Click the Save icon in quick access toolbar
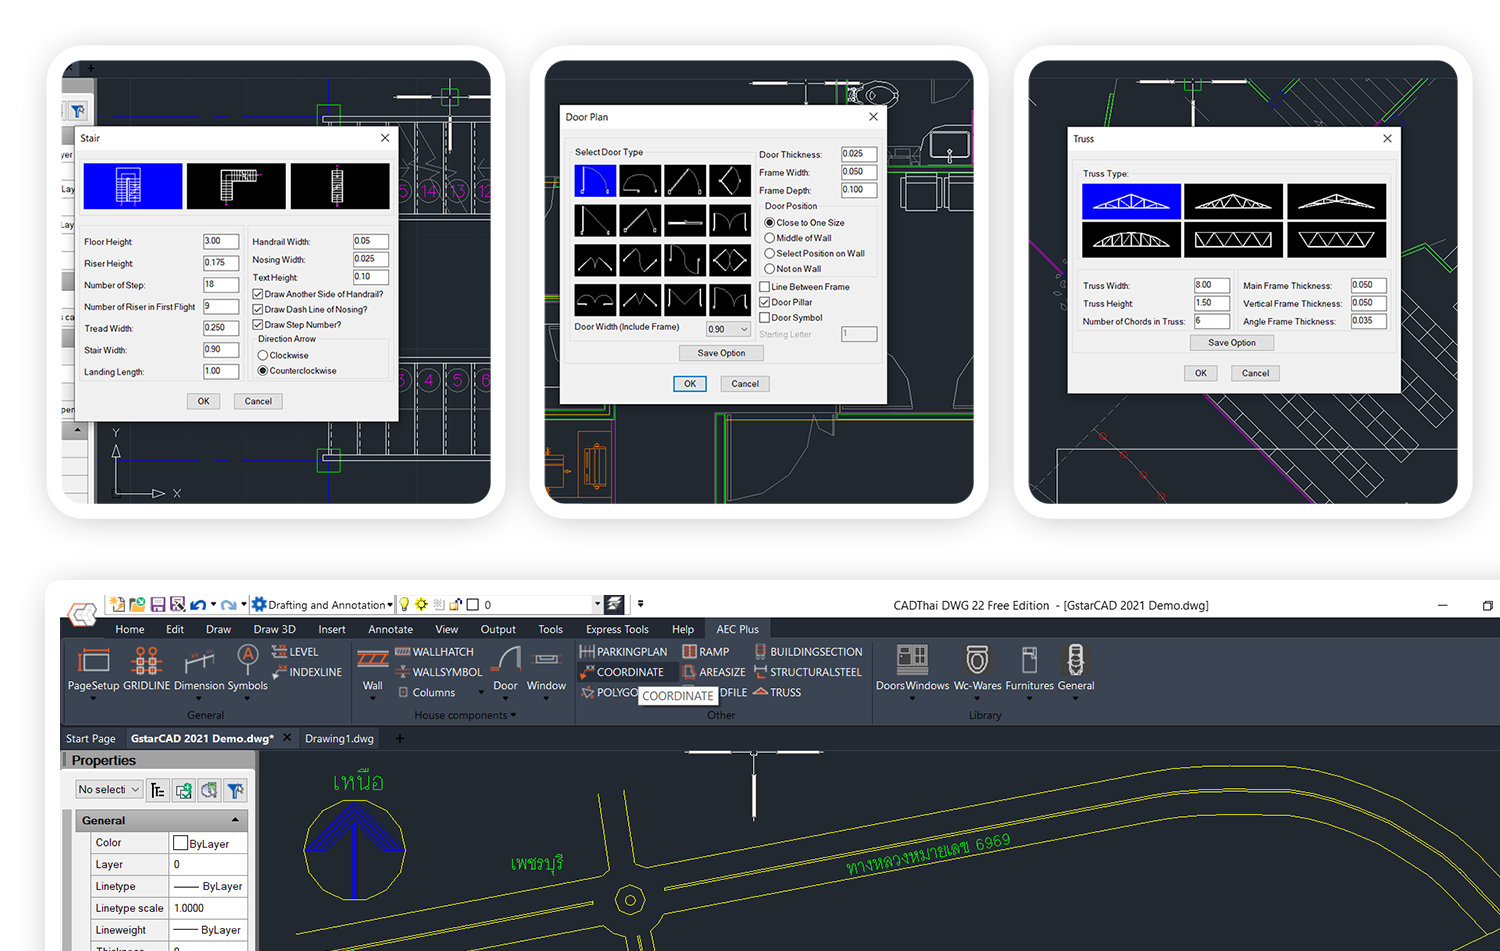The width and height of the screenshot is (1500, 951). coord(158,604)
